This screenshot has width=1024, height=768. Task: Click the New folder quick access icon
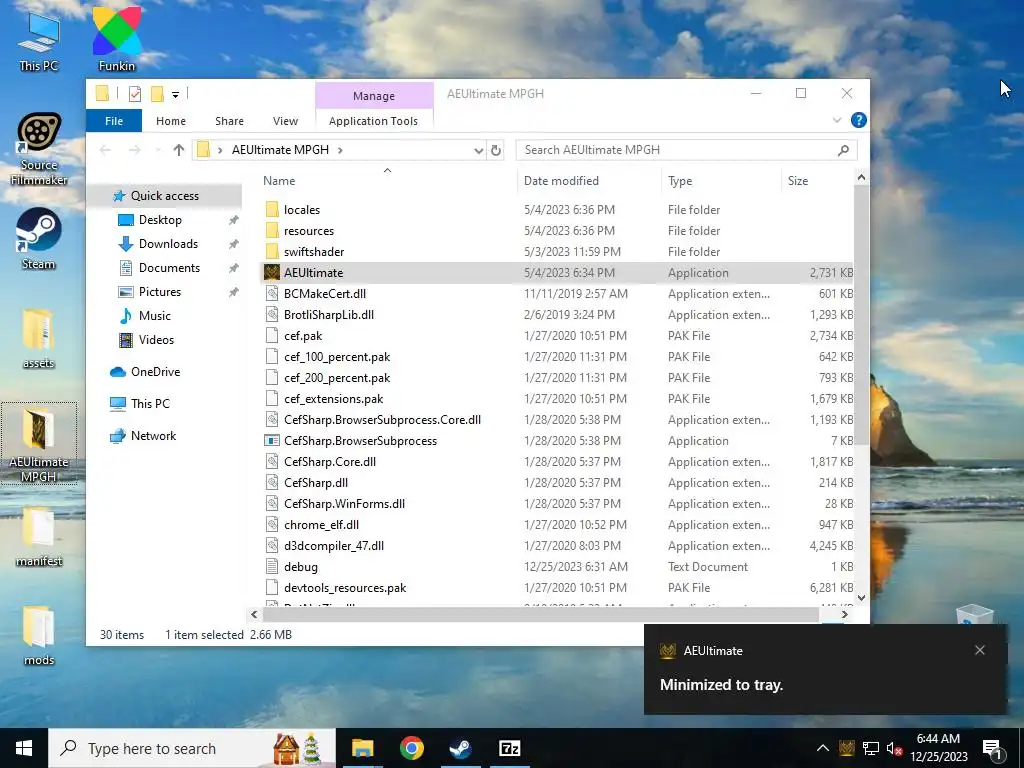(157, 94)
